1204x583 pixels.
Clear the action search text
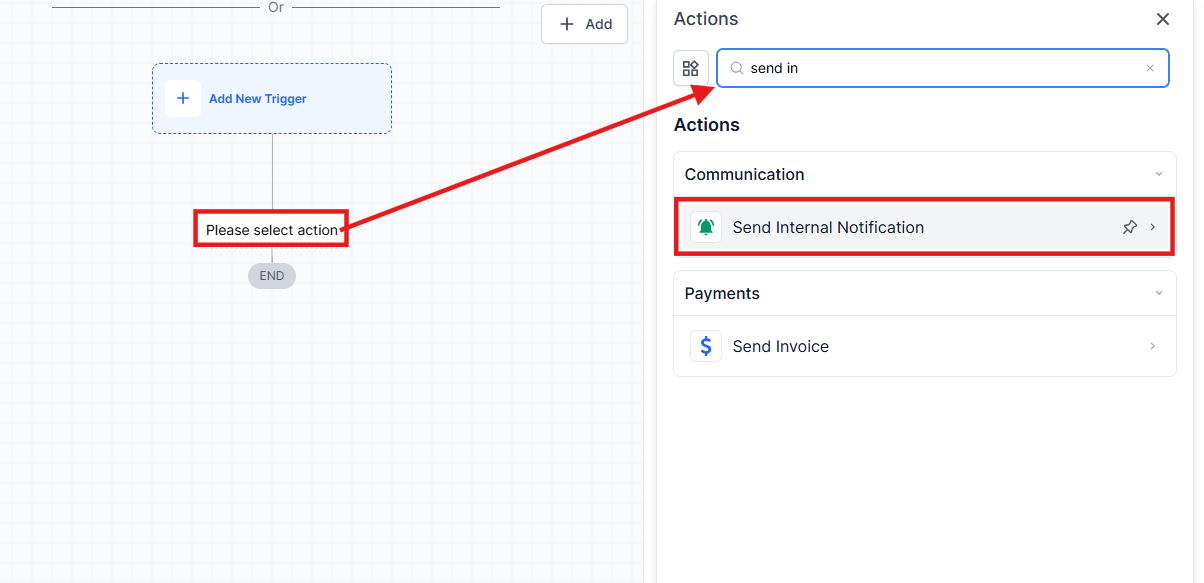(1149, 68)
